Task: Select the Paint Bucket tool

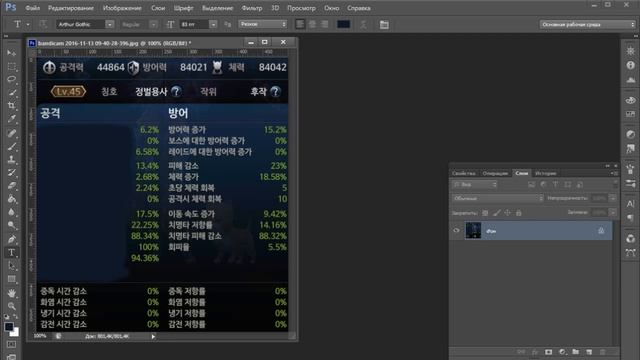Action: coord(11,199)
